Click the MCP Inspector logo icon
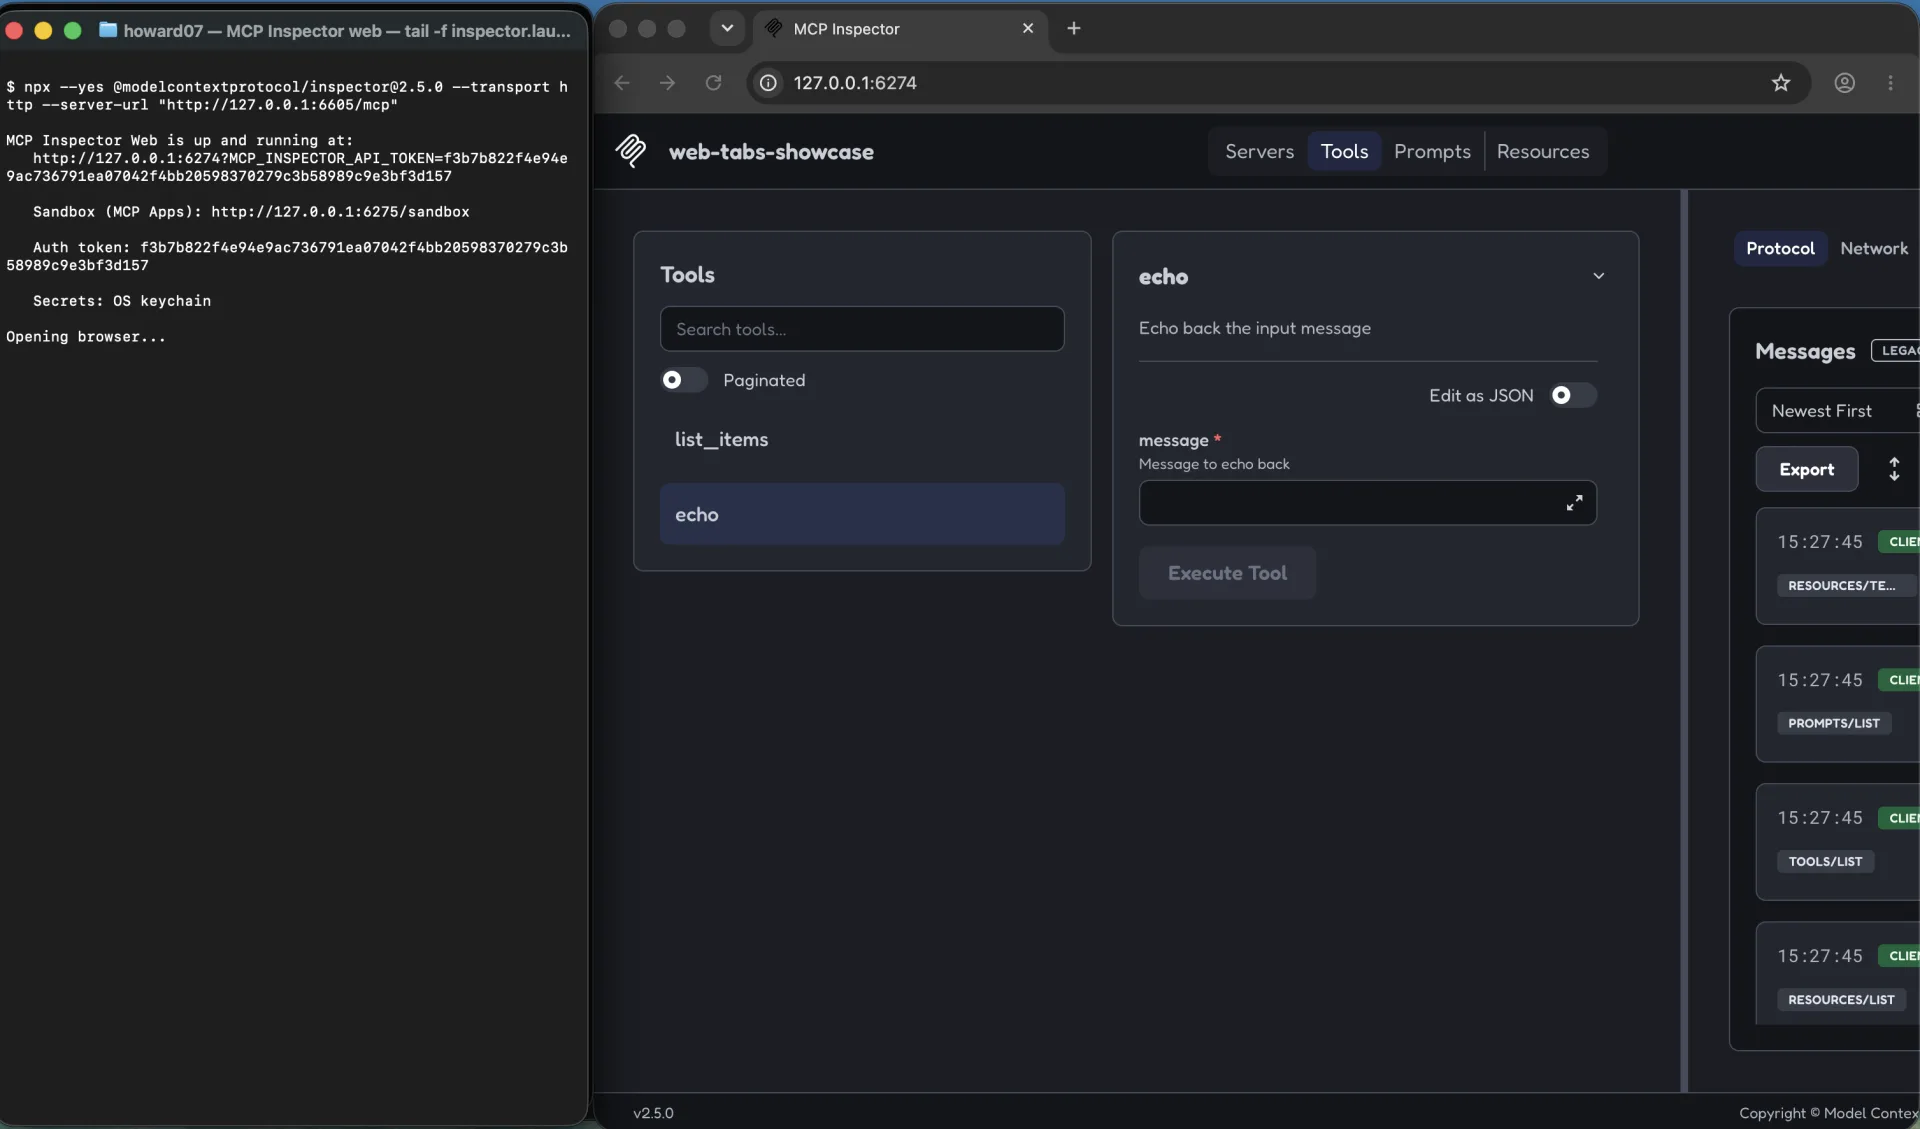1920x1129 pixels. pos(631,151)
